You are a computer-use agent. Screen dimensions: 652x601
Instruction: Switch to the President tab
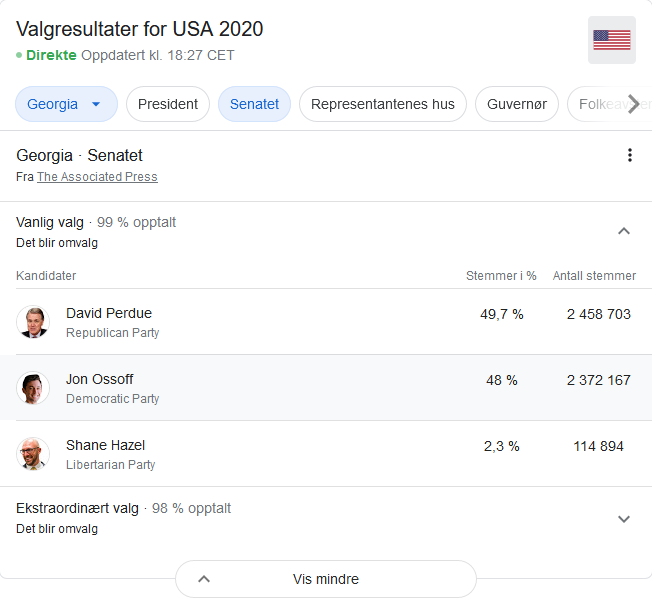[168, 104]
